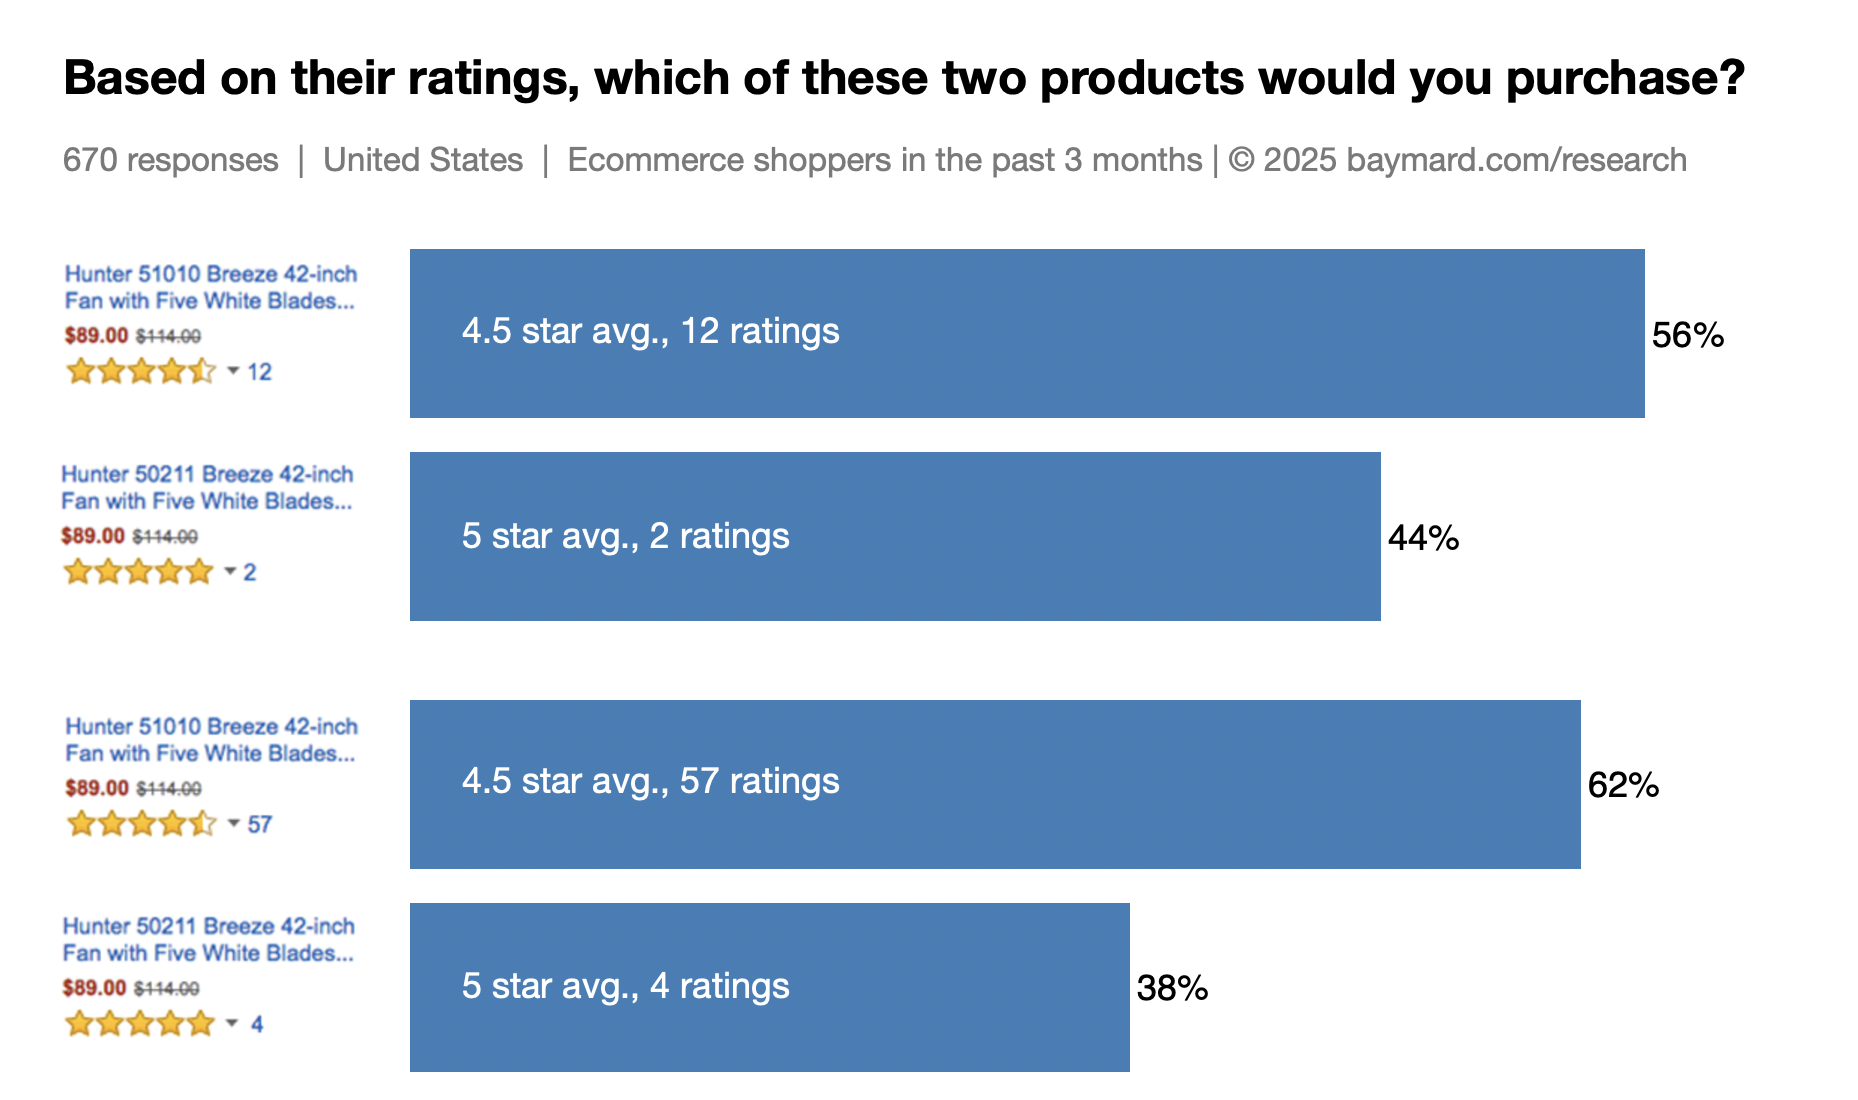Open the rating dropdown arrow next to 4
The height and width of the screenshot is (1100, 1858).
point(232,1023)
